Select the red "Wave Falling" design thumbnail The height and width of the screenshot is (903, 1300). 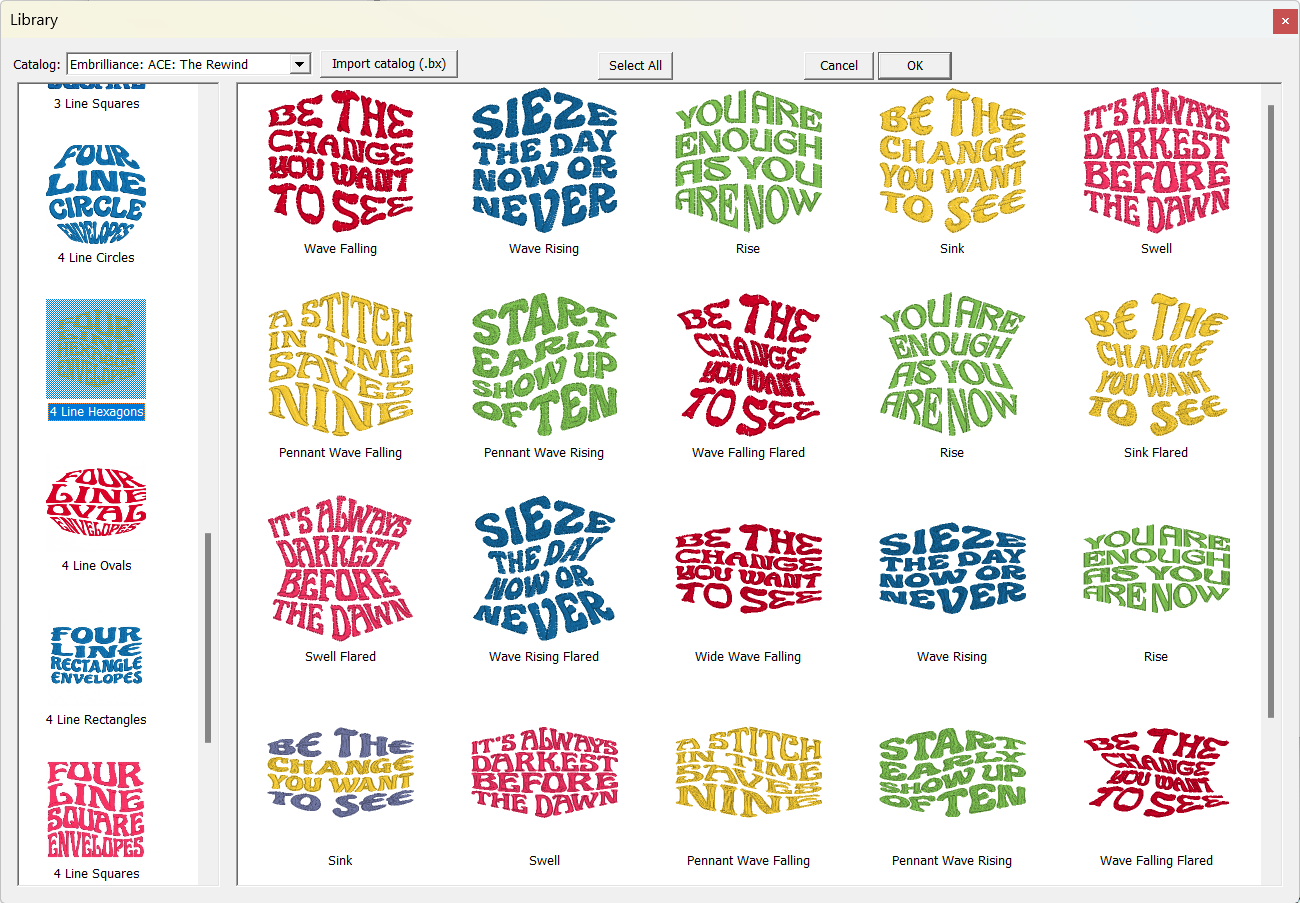point(340,160)
